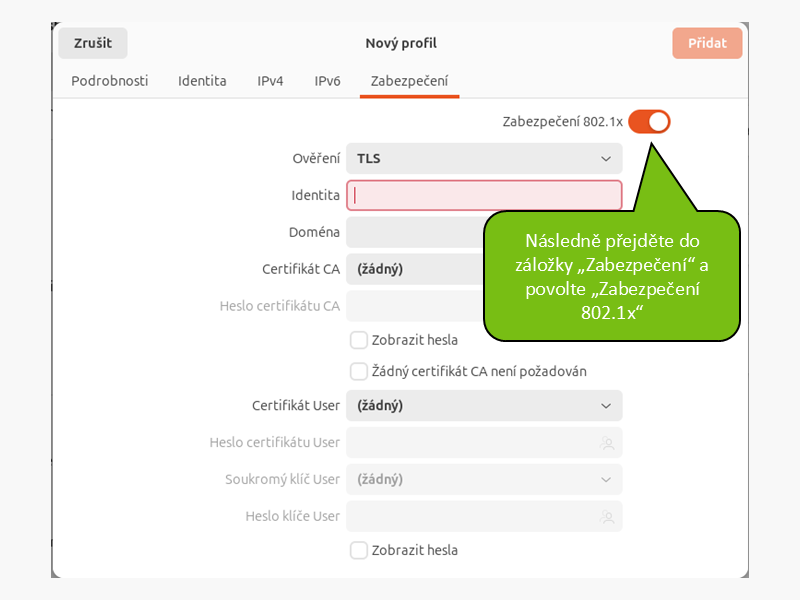Tick Zobrazit hesla below Heslo klíče User
This screenshot has height=600, width=800.
[x=359, y=550]
